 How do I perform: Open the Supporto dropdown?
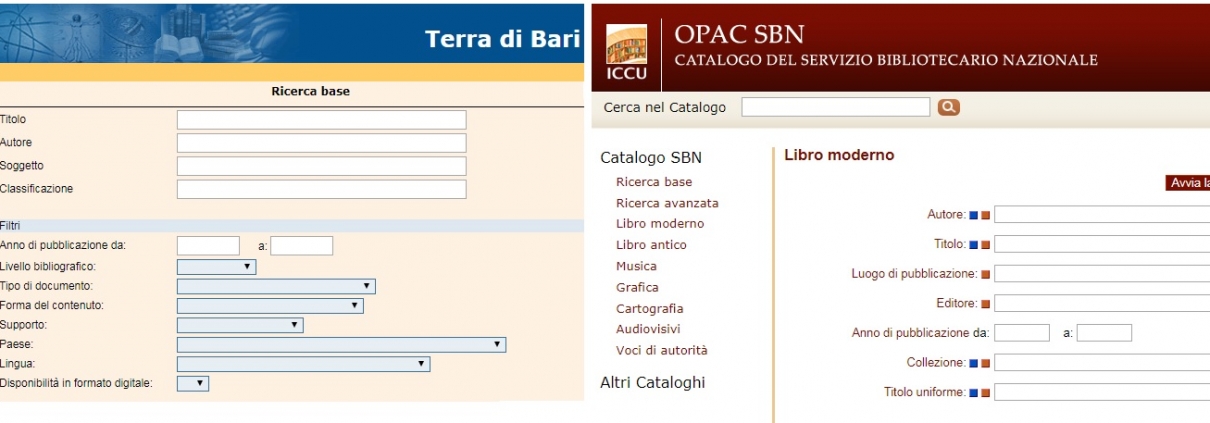point(240,325)
